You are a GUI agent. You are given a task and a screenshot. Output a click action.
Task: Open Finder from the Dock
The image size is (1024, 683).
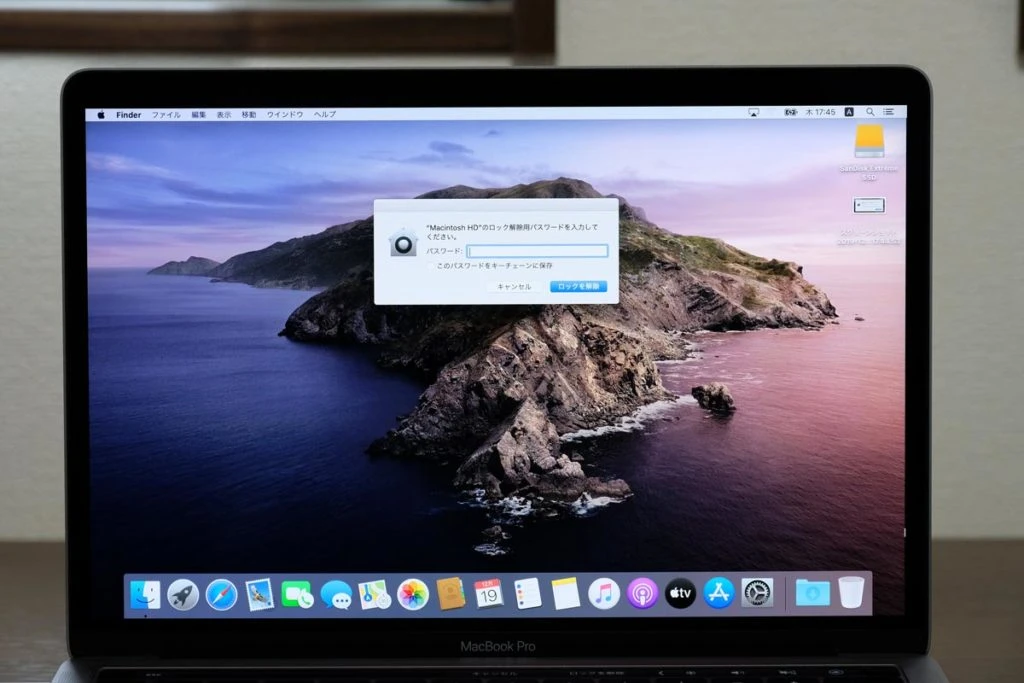click(145, 595)
